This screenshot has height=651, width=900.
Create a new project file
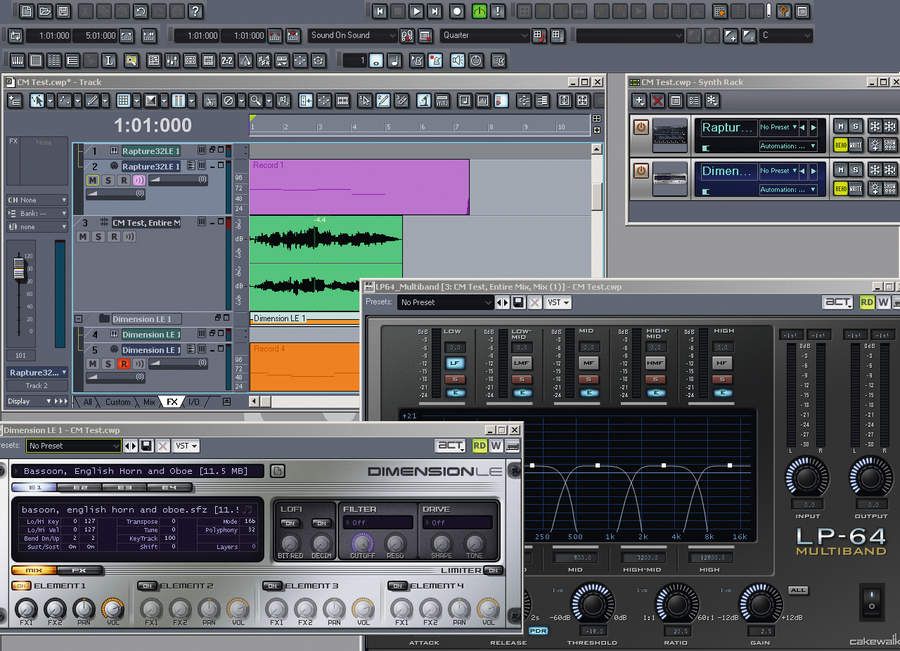point(26,10)
